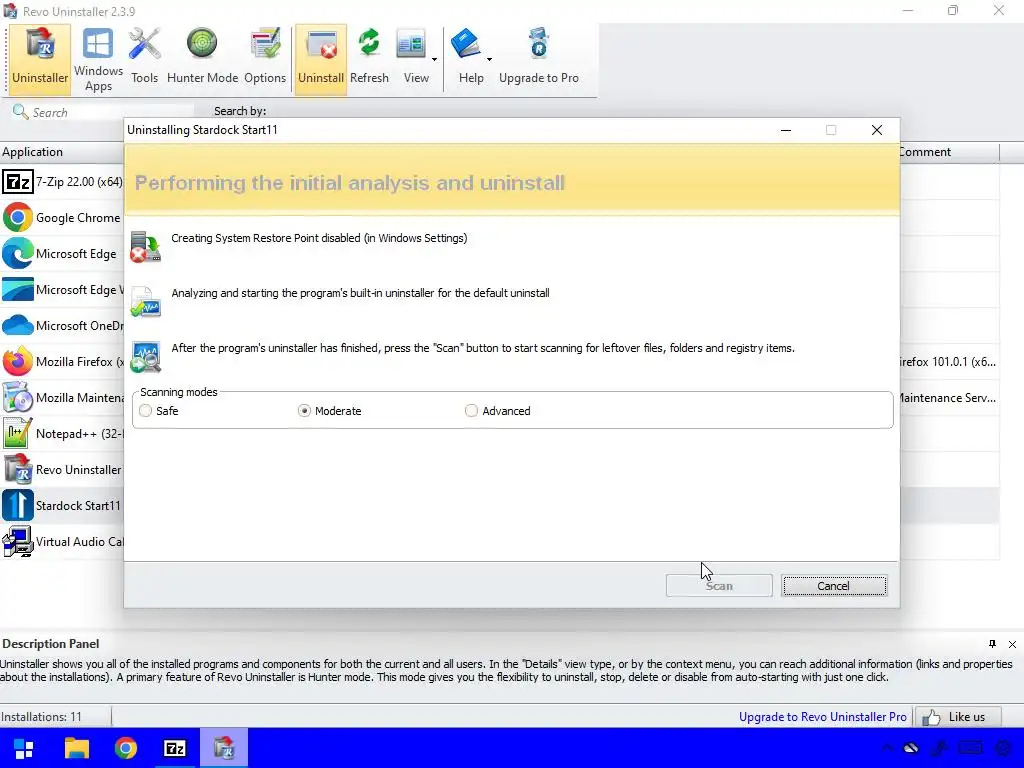The width and height of the screenshot is (1024, 768).
Task: Close the Description Panel
Action: tap(1012, 644)
